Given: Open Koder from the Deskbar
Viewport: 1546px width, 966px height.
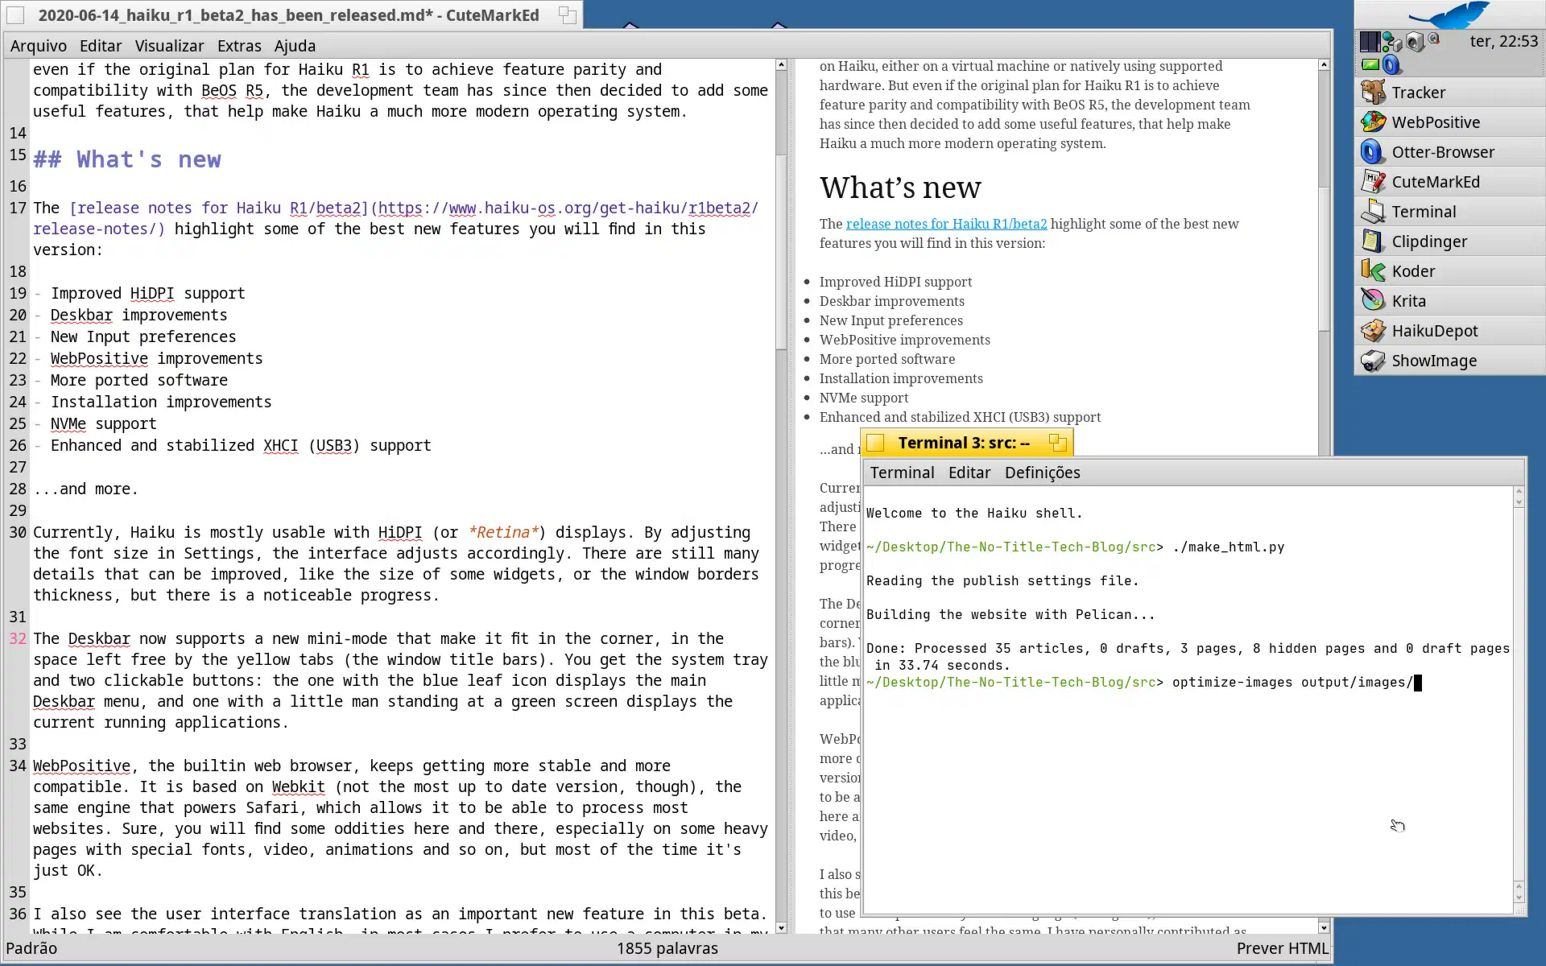Looking at the screenshot, I should pyautogui.click(x=1412, y=271).
